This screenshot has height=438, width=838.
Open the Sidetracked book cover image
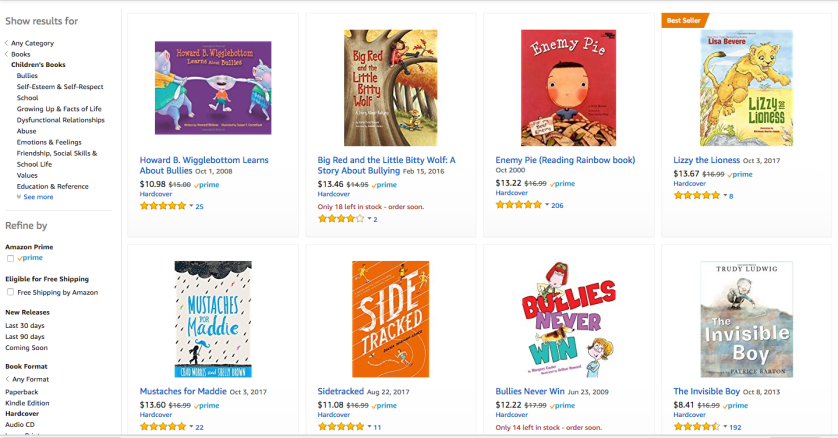click(x=390, y=319)
